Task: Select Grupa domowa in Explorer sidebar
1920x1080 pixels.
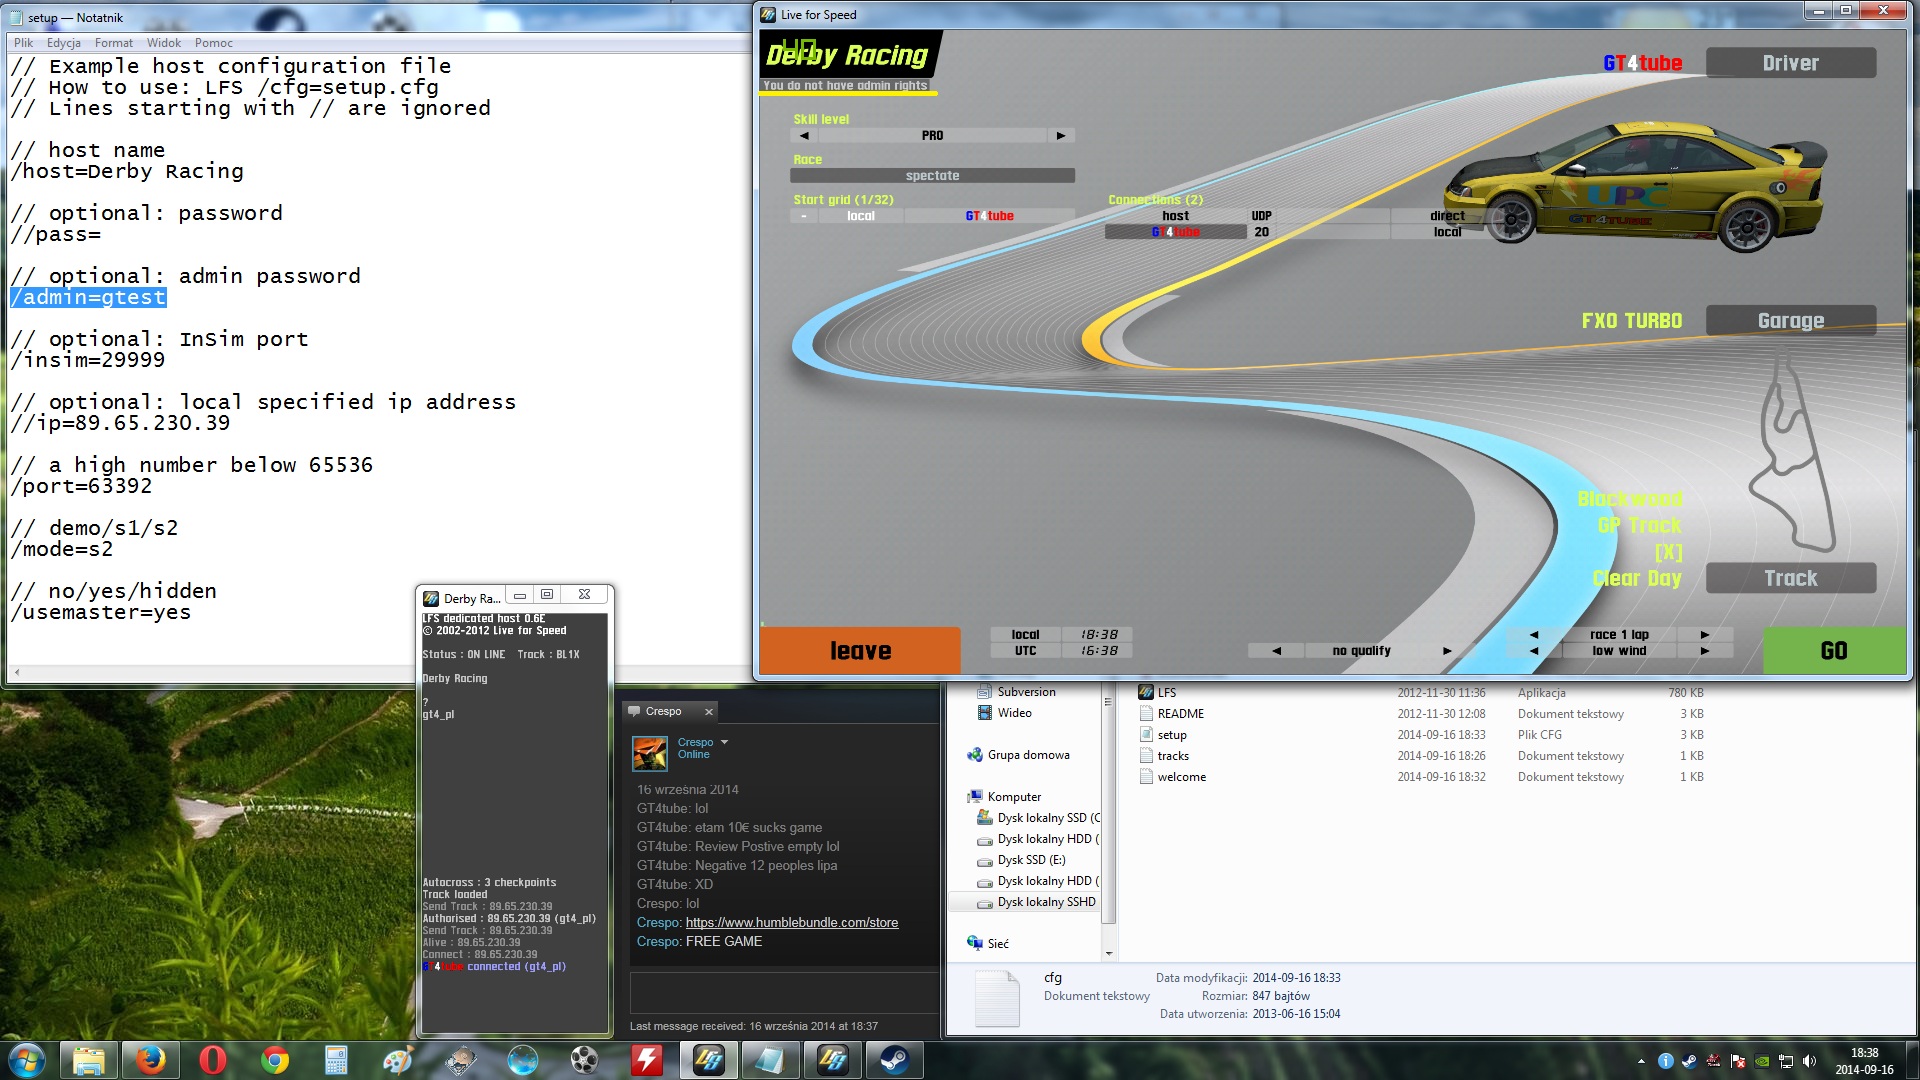Action: click(x=1028, y=755)
